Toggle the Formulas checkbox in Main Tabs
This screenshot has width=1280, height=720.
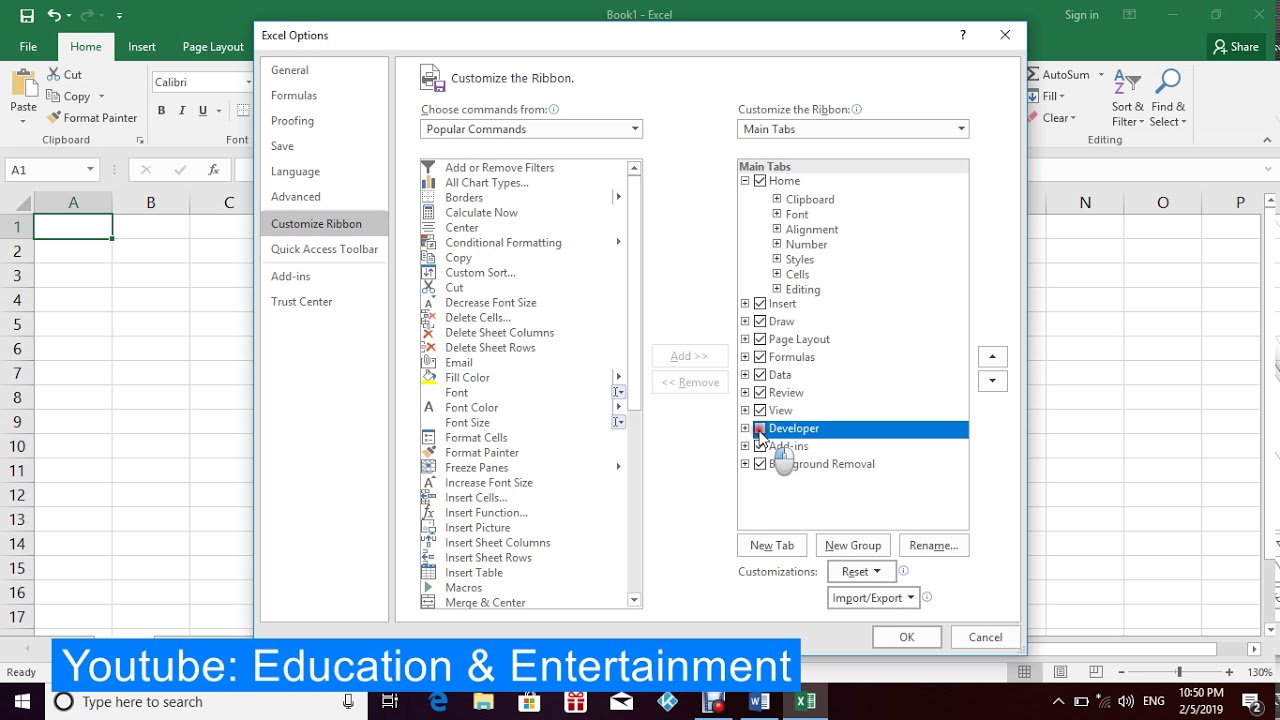coord(760,357)
